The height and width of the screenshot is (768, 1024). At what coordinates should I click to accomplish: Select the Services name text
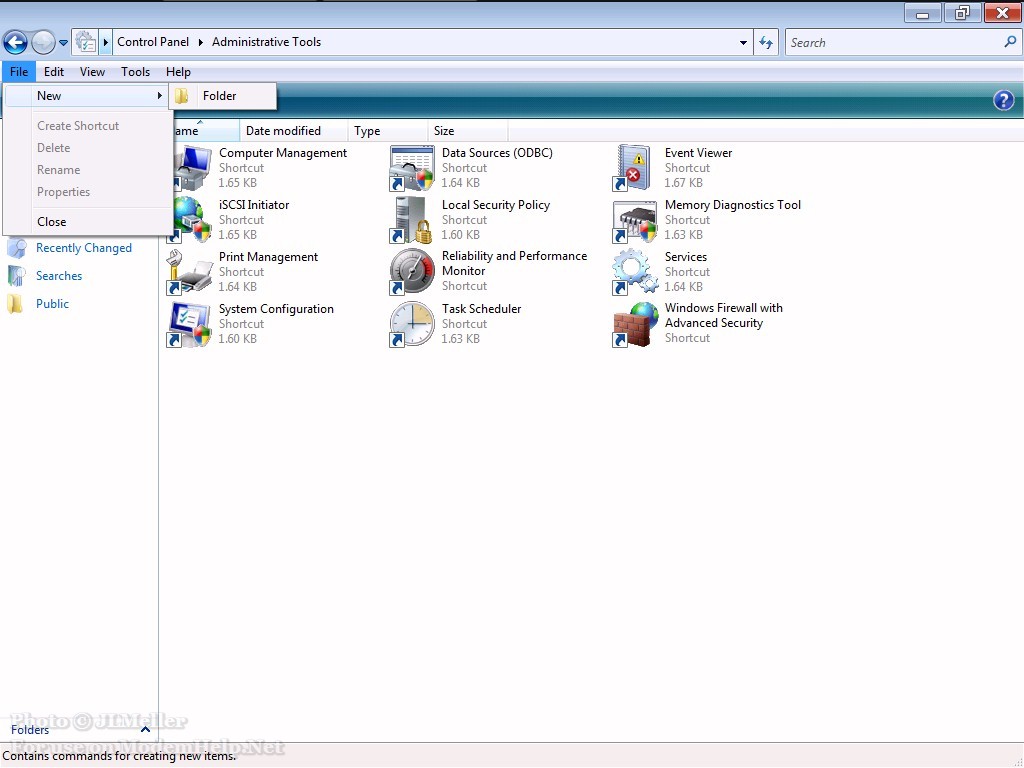coord(686,257)
